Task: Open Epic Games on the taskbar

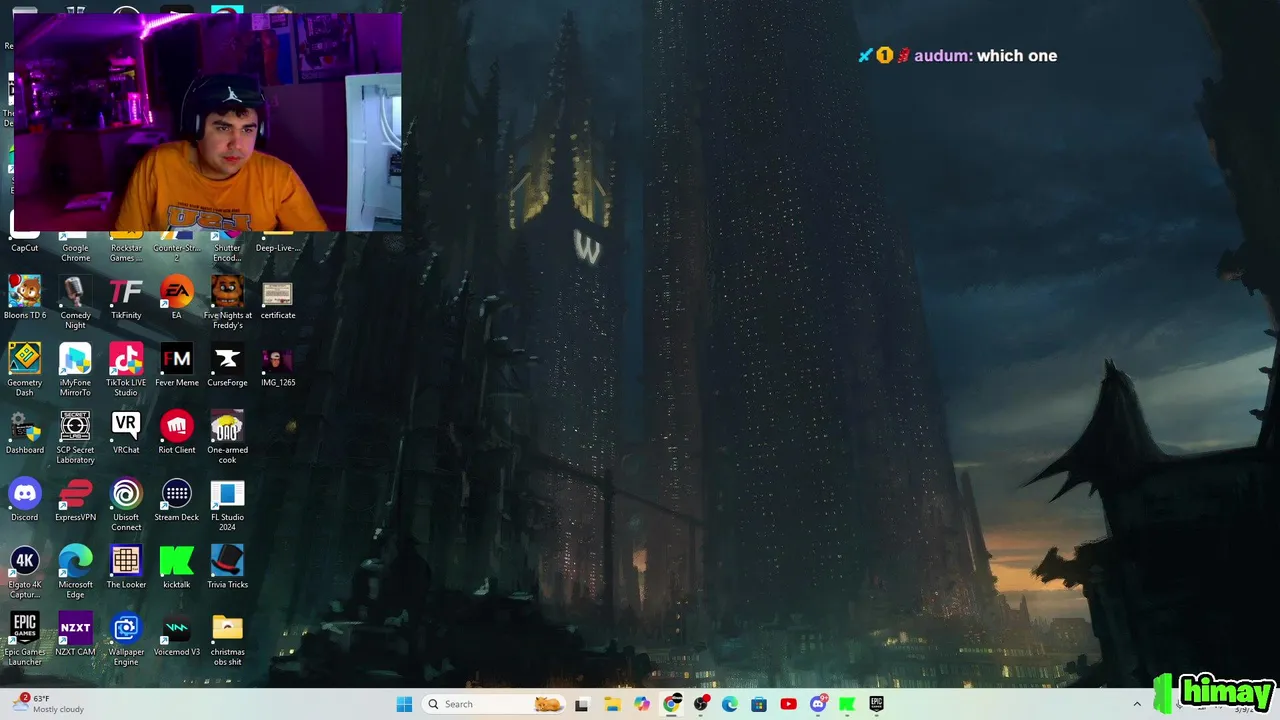Action: 877,704
